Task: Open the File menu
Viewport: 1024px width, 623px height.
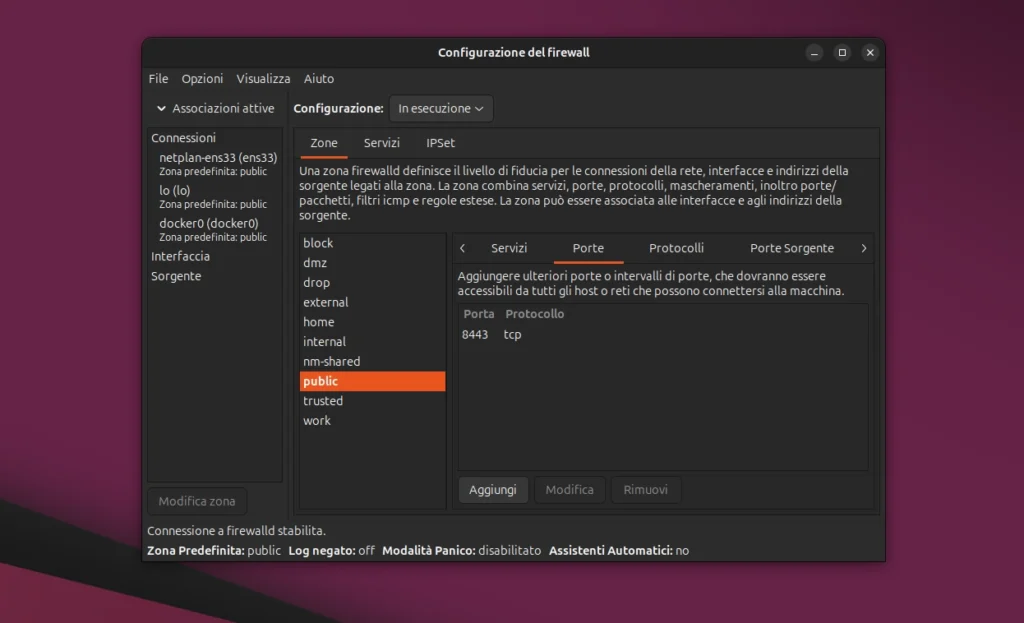Action: pos(158,78)
